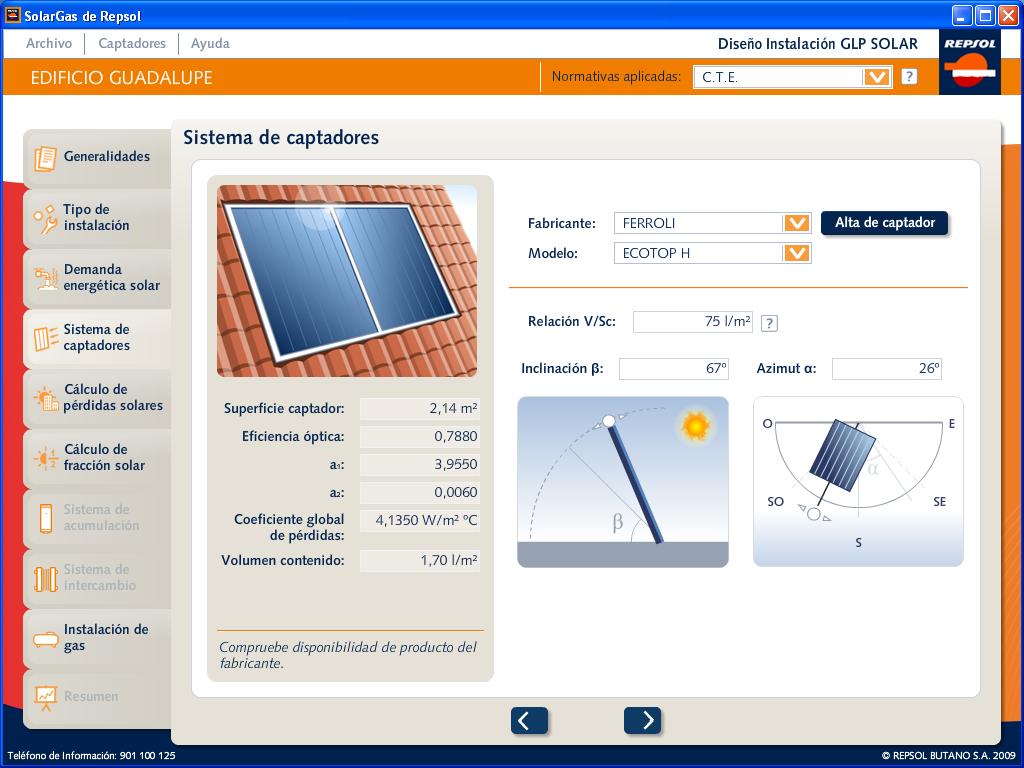Viewport: 1024px width, 768px height.
Task: Click the Sistema de intercambio radiator icon
Action: click(x=46, y=579)
